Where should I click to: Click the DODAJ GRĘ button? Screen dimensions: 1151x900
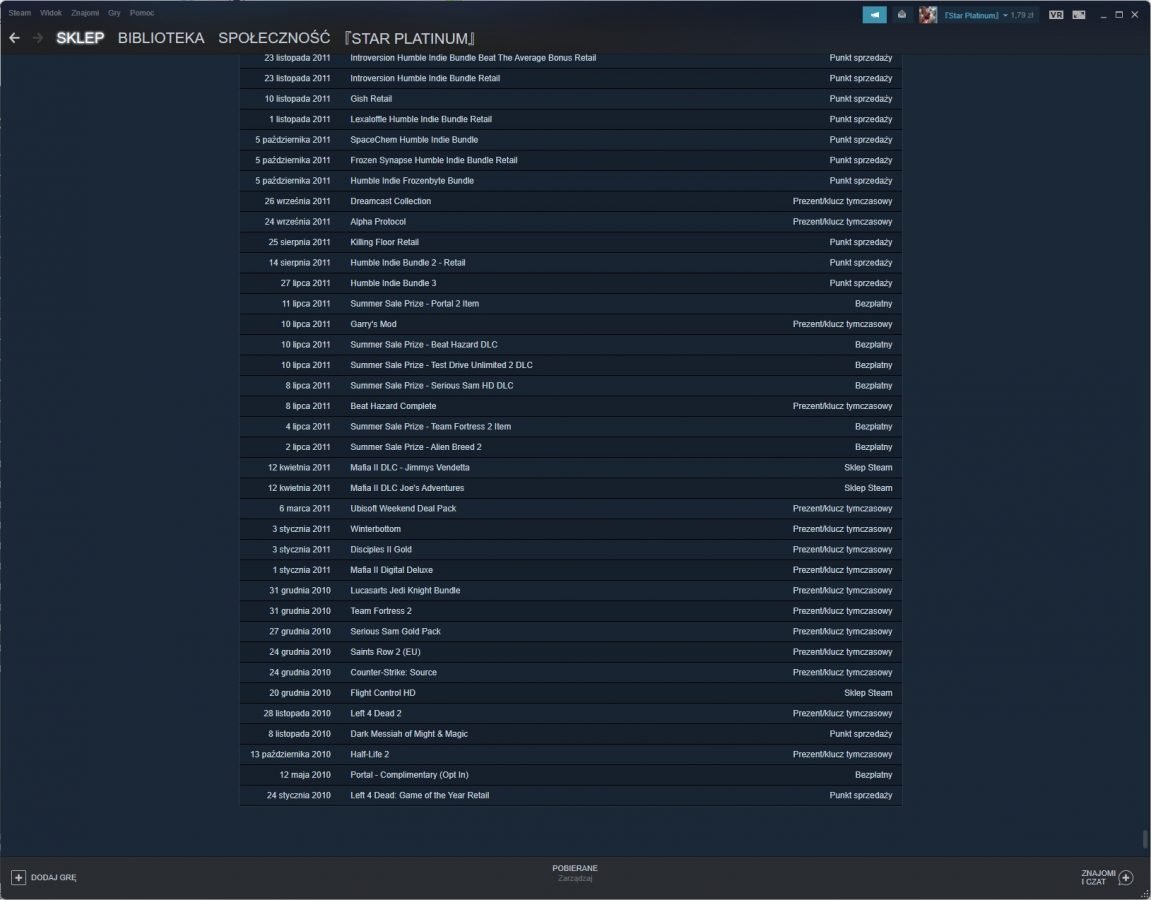point(44,877)
